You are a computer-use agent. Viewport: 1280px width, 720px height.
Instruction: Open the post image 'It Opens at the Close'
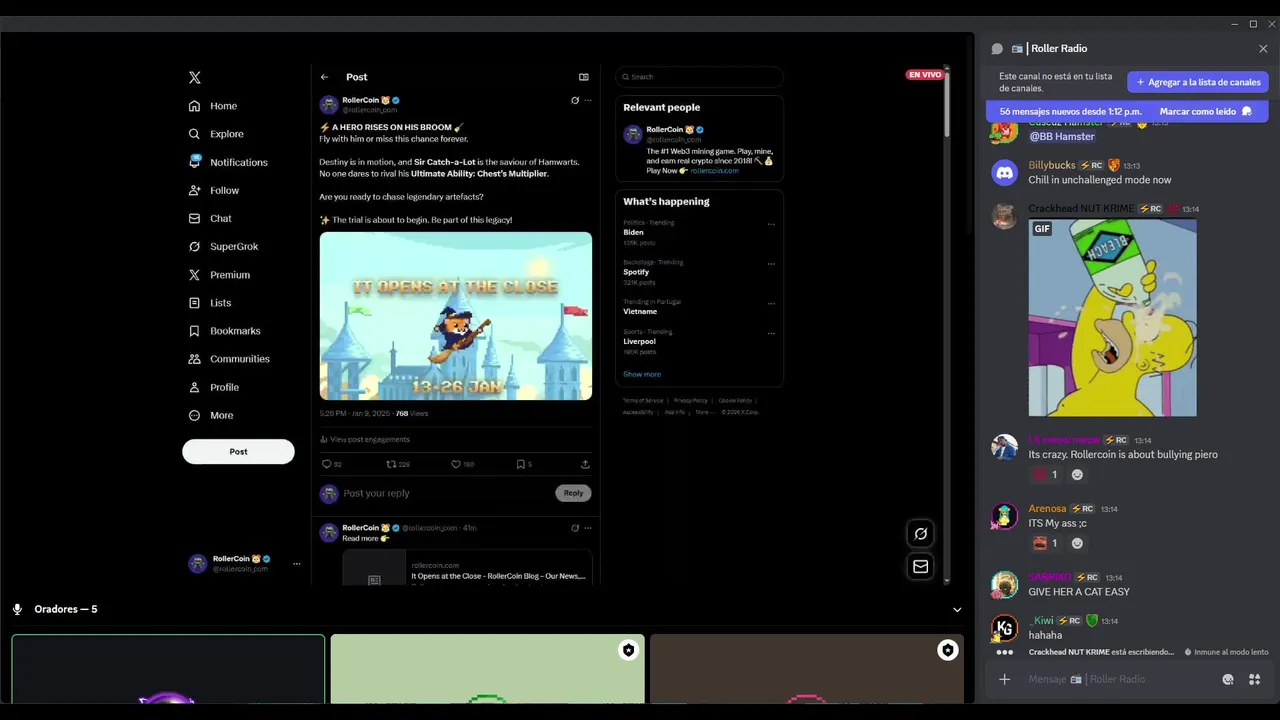click(456, 316)
